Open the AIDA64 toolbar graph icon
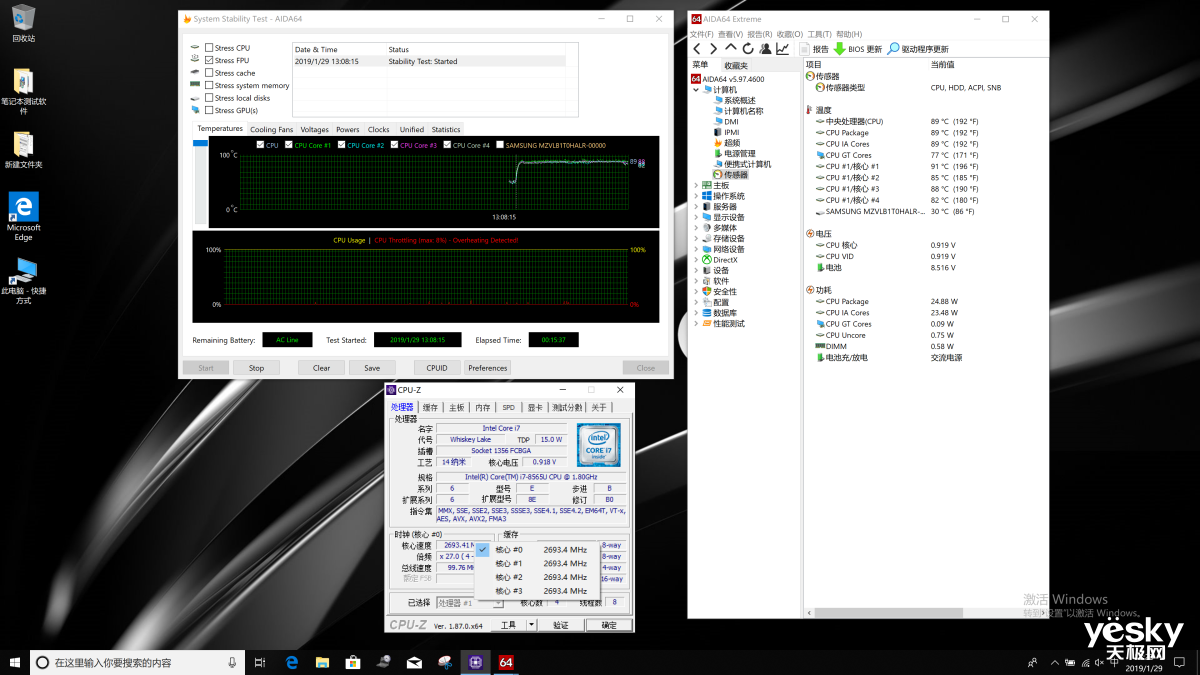This screenshot has height=675, width=1200. [x=782, y=49]
